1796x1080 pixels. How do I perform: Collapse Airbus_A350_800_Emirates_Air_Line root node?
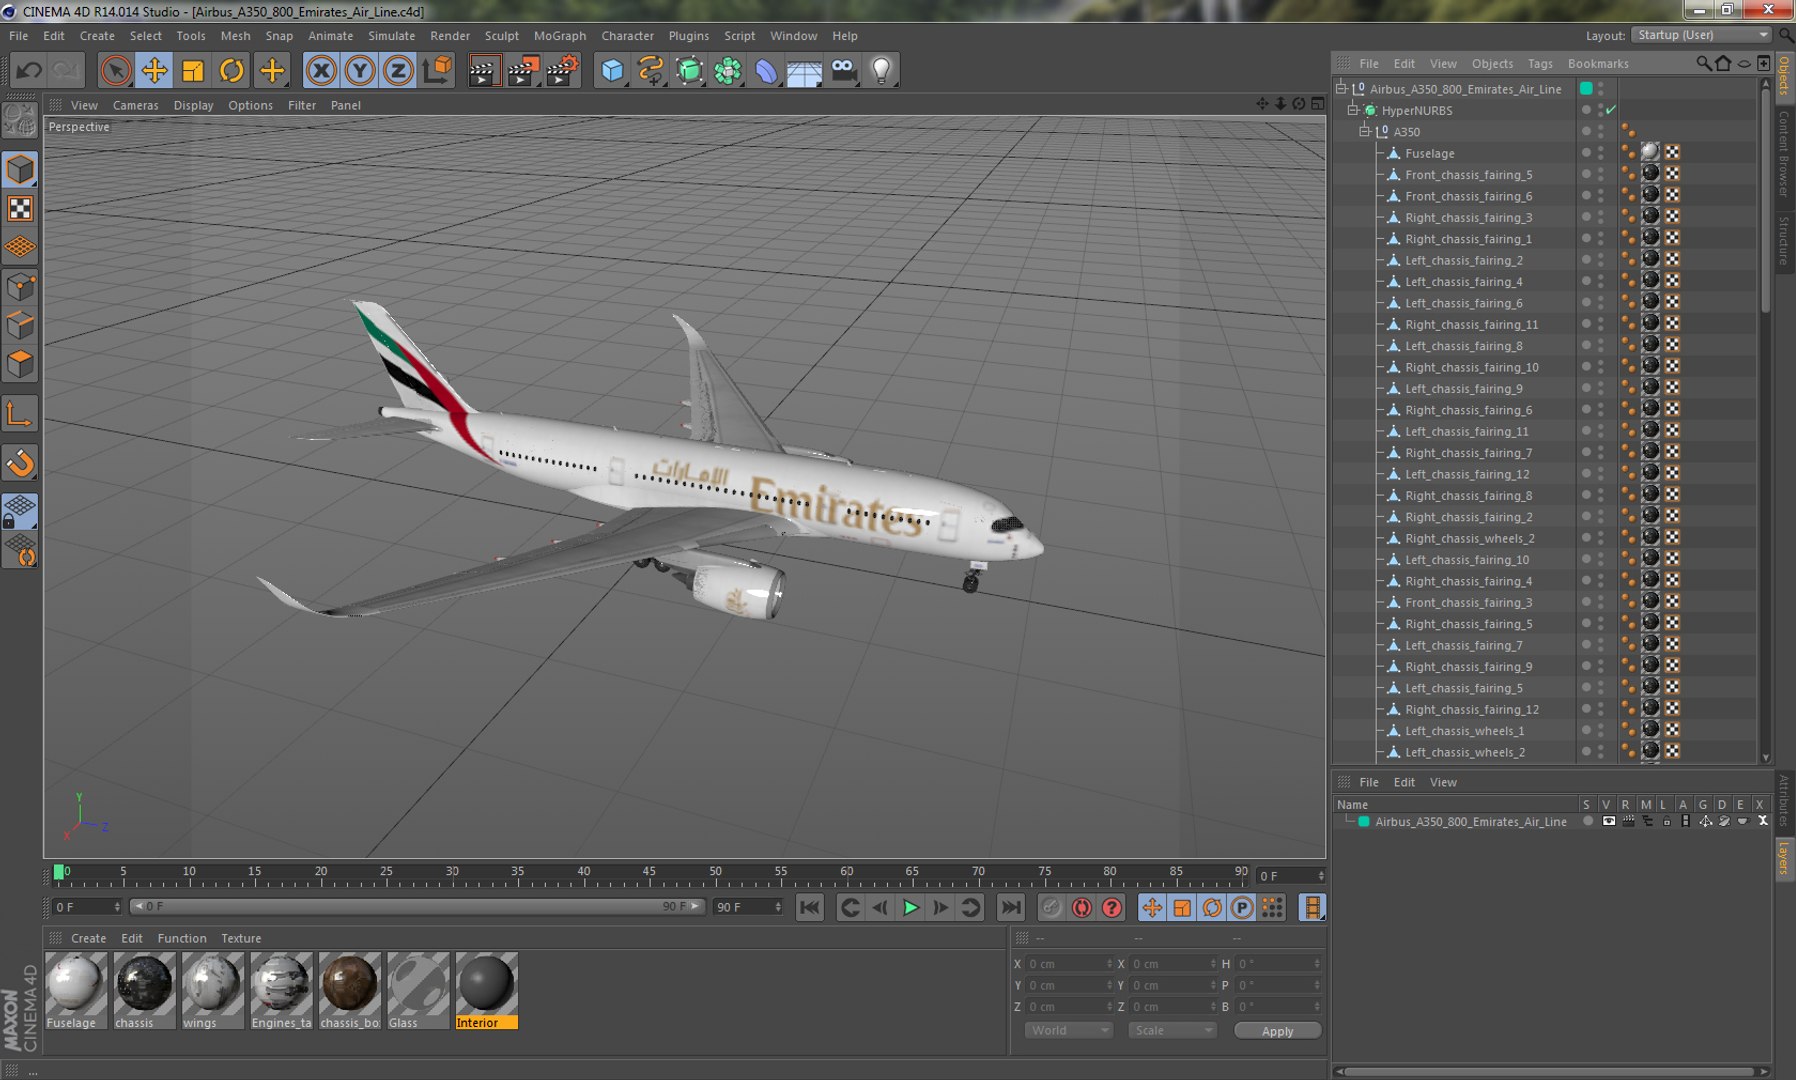pyautogui.click(x=1341, y=88)
